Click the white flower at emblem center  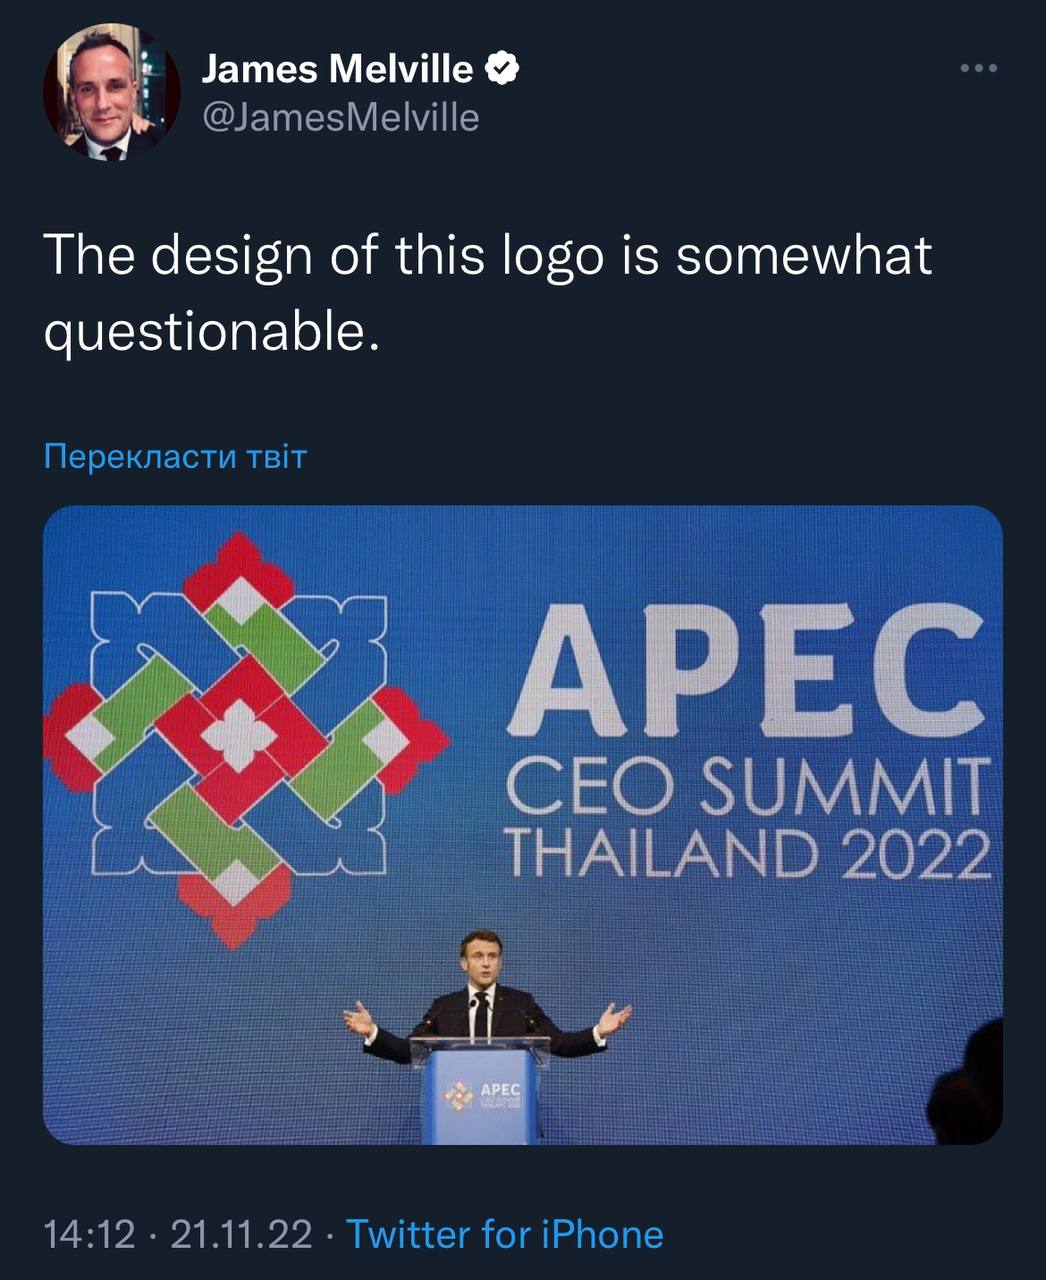(240, 737)
